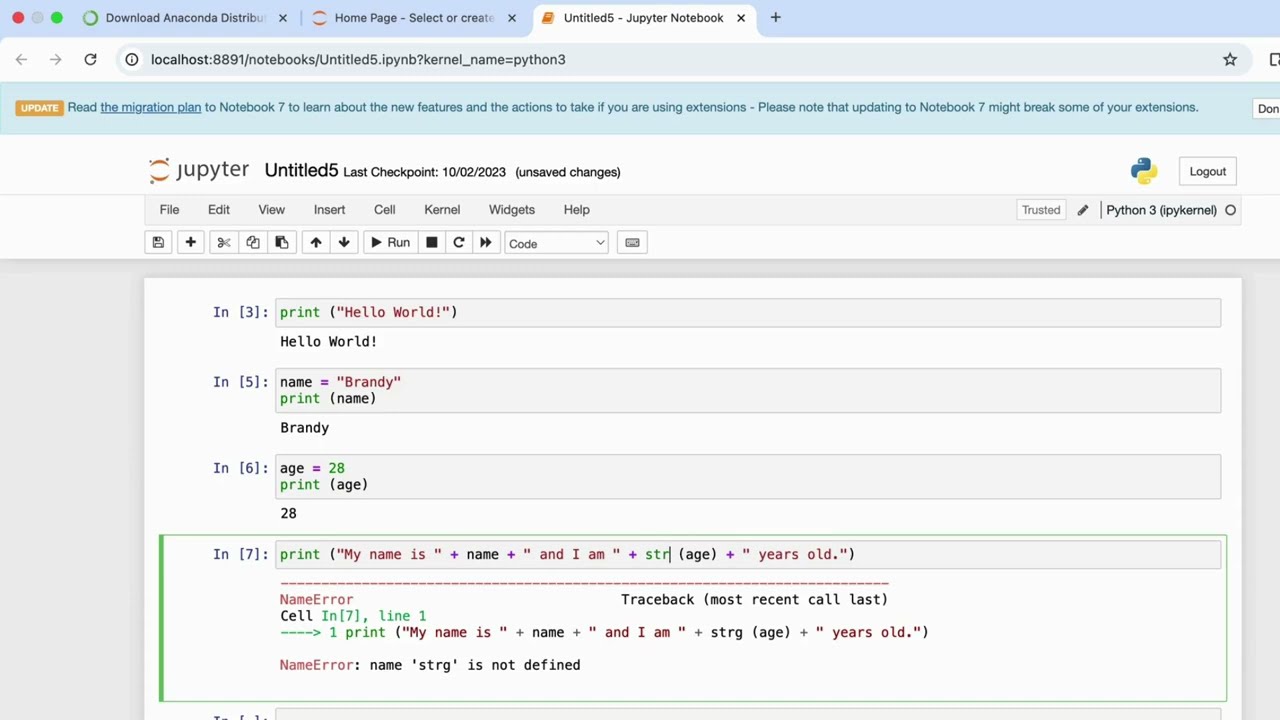Restart kernel and run all icon
Image resolution: width=1280 pixels, height=720 pixels.
pos(486,242)
